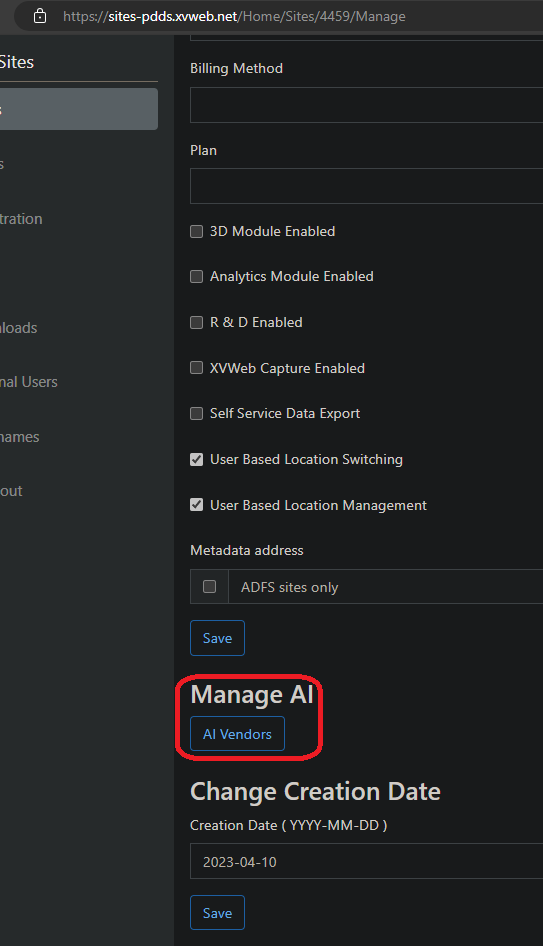
Task: Open the Plan selection field
Action: click(366, 186)
